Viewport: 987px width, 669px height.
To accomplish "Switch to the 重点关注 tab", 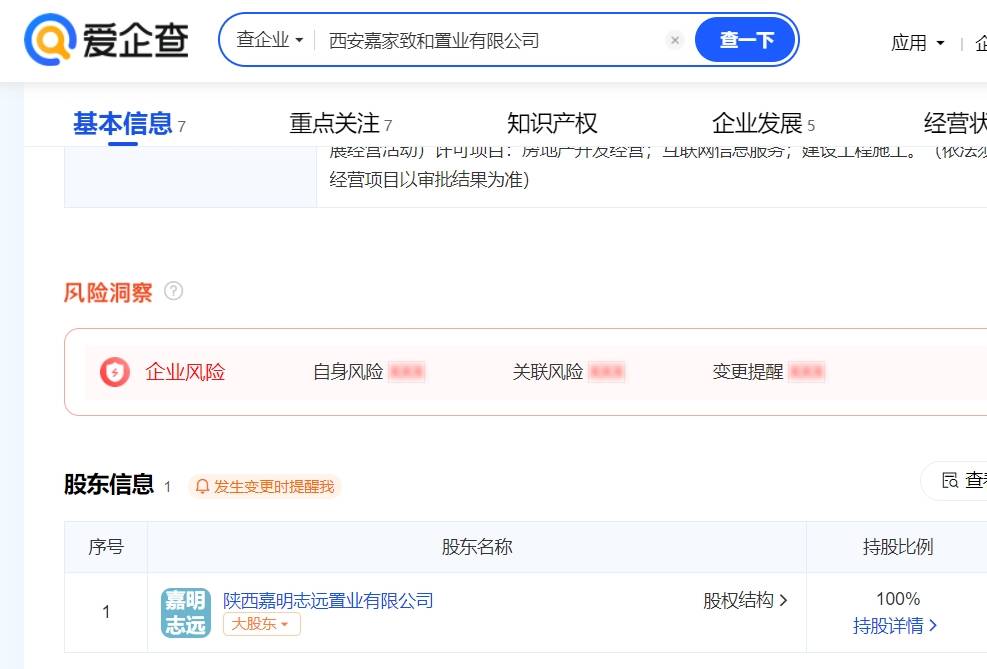I will [x=341, y=123].
